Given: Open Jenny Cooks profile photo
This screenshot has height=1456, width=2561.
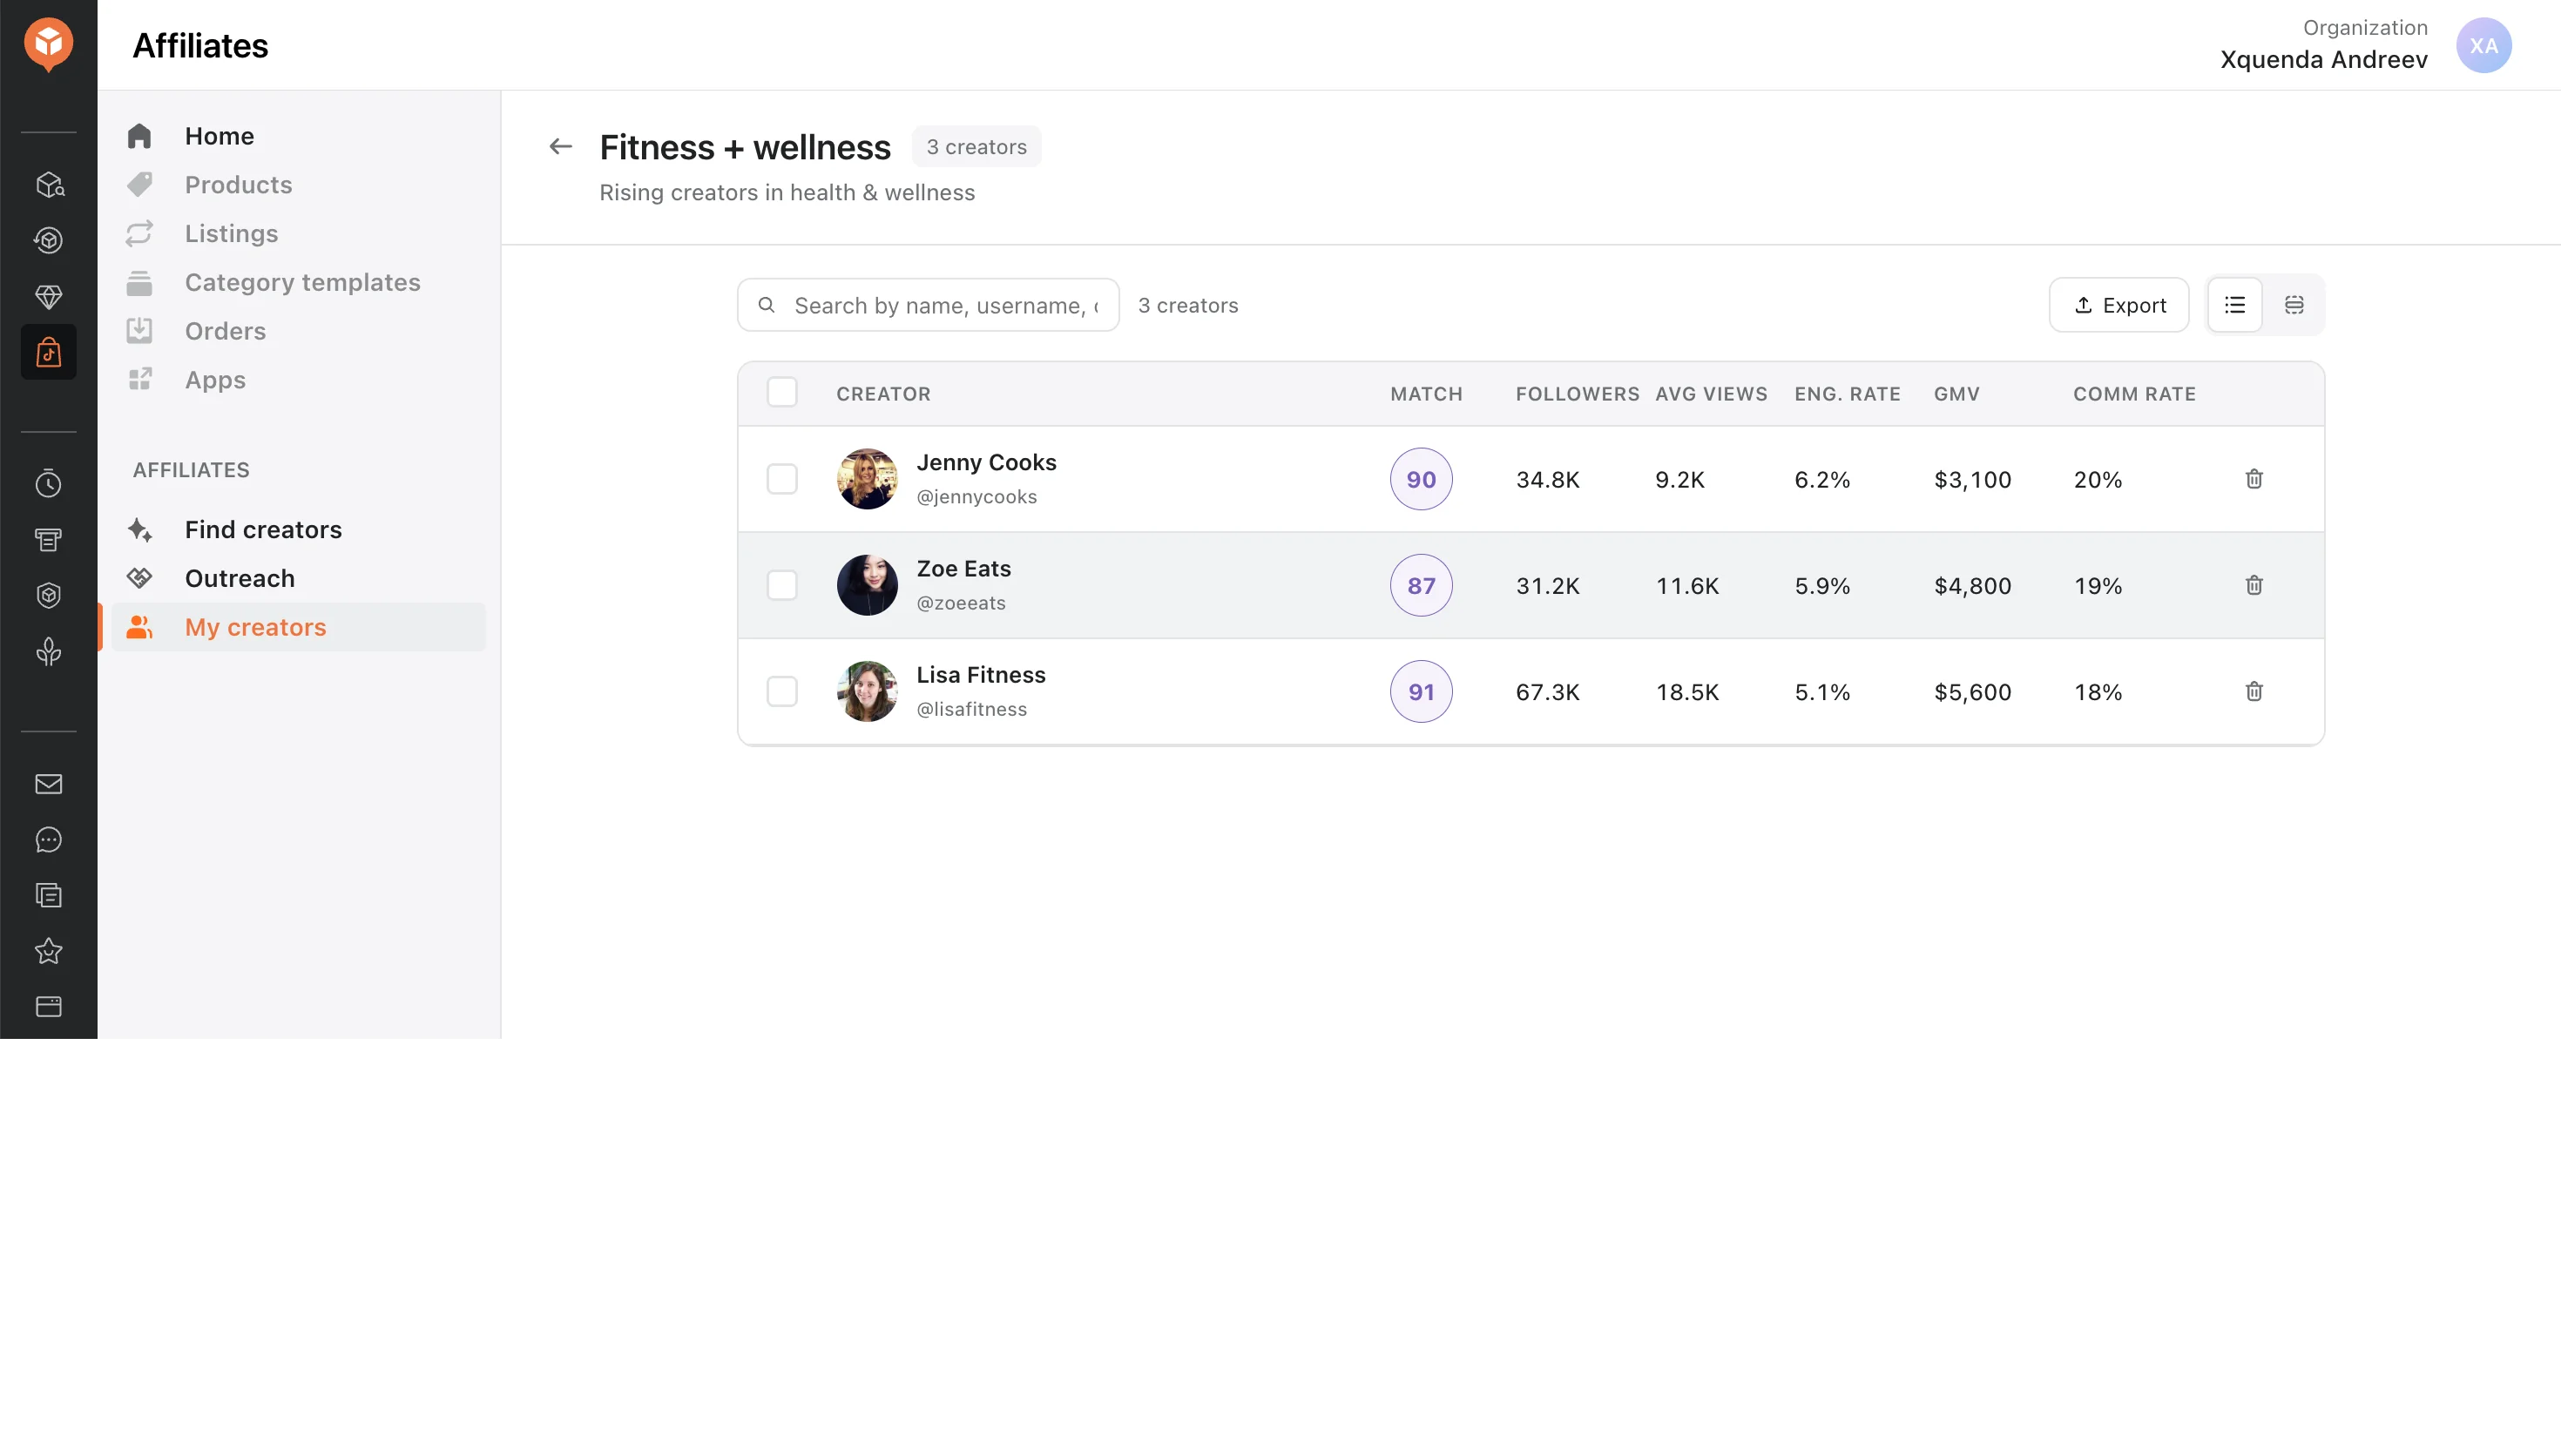Looking at the screenshot, I should pos(867,479).
